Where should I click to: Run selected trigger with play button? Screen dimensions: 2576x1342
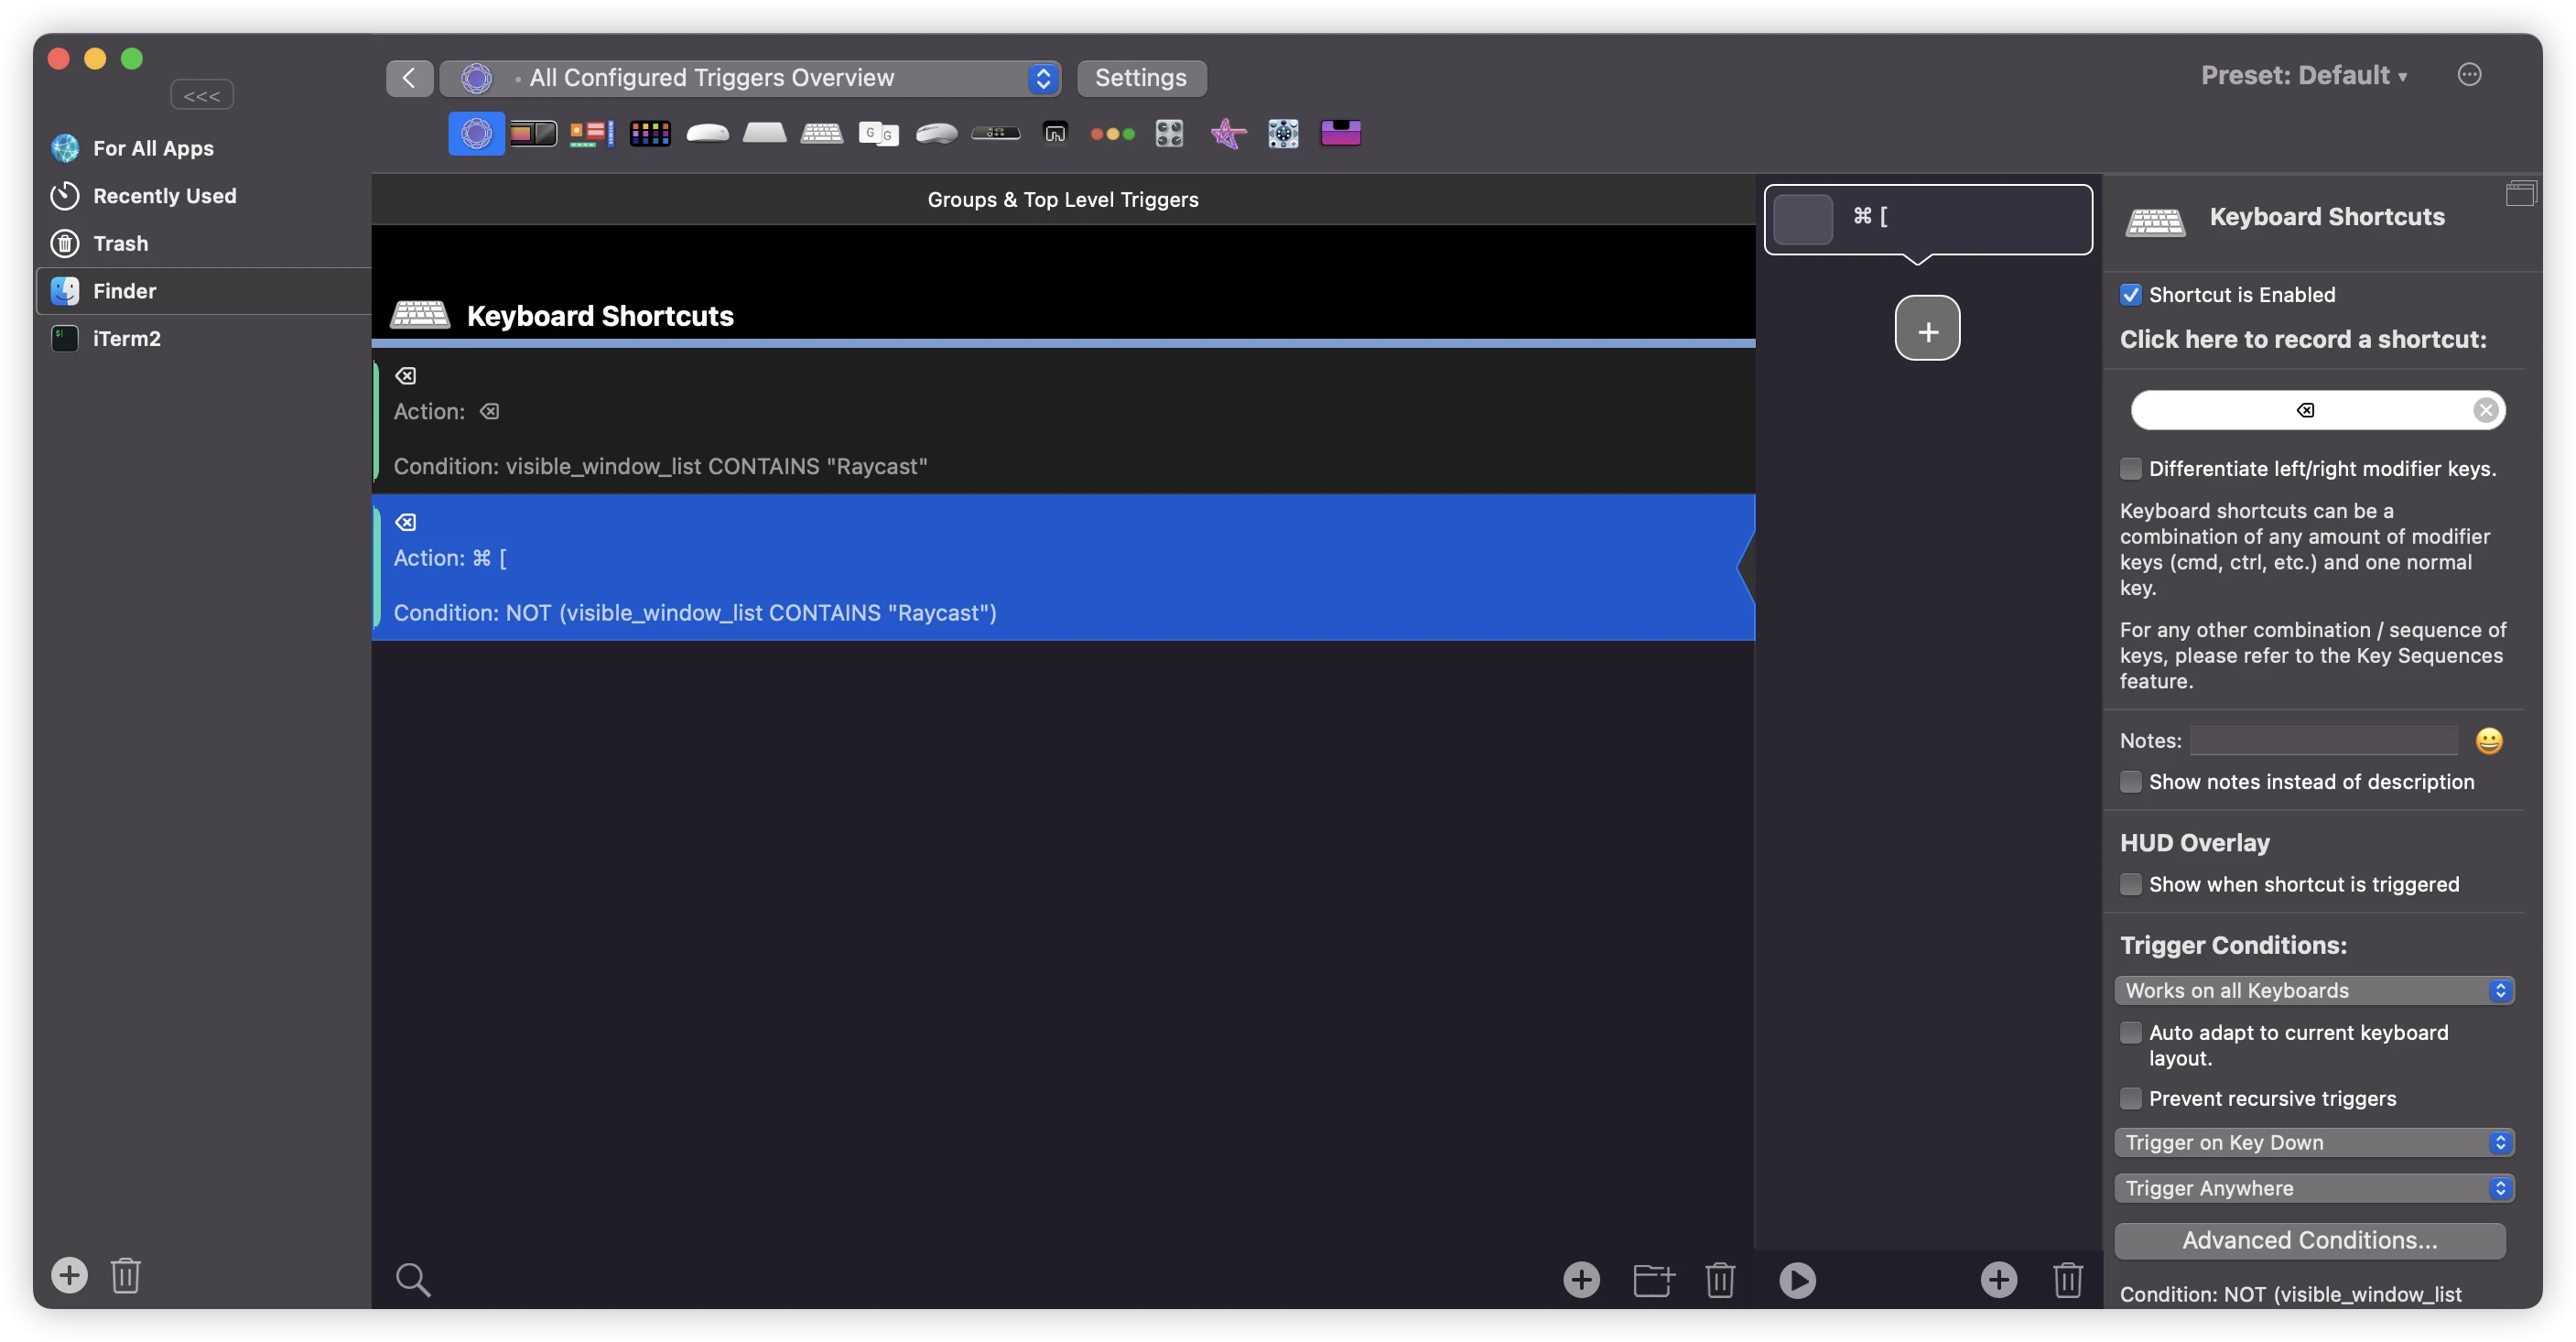point(1797,1280)
